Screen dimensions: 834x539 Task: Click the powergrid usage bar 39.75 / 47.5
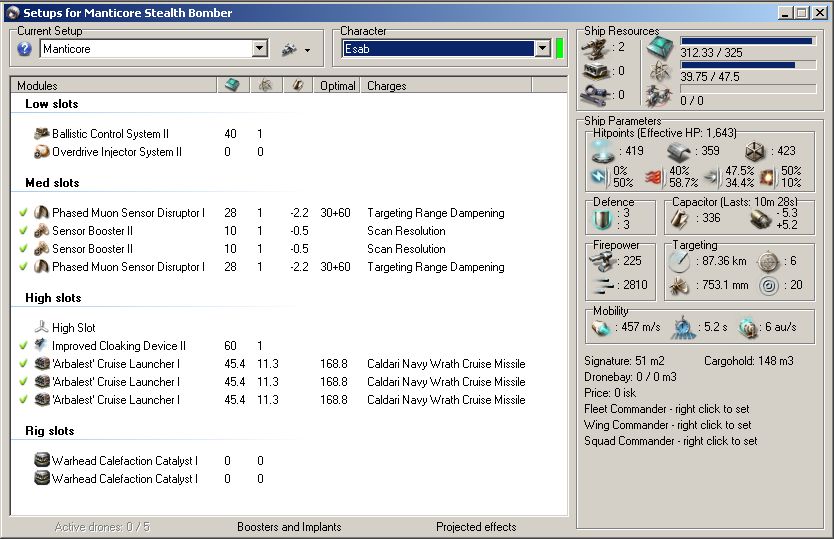pos(748,65)
